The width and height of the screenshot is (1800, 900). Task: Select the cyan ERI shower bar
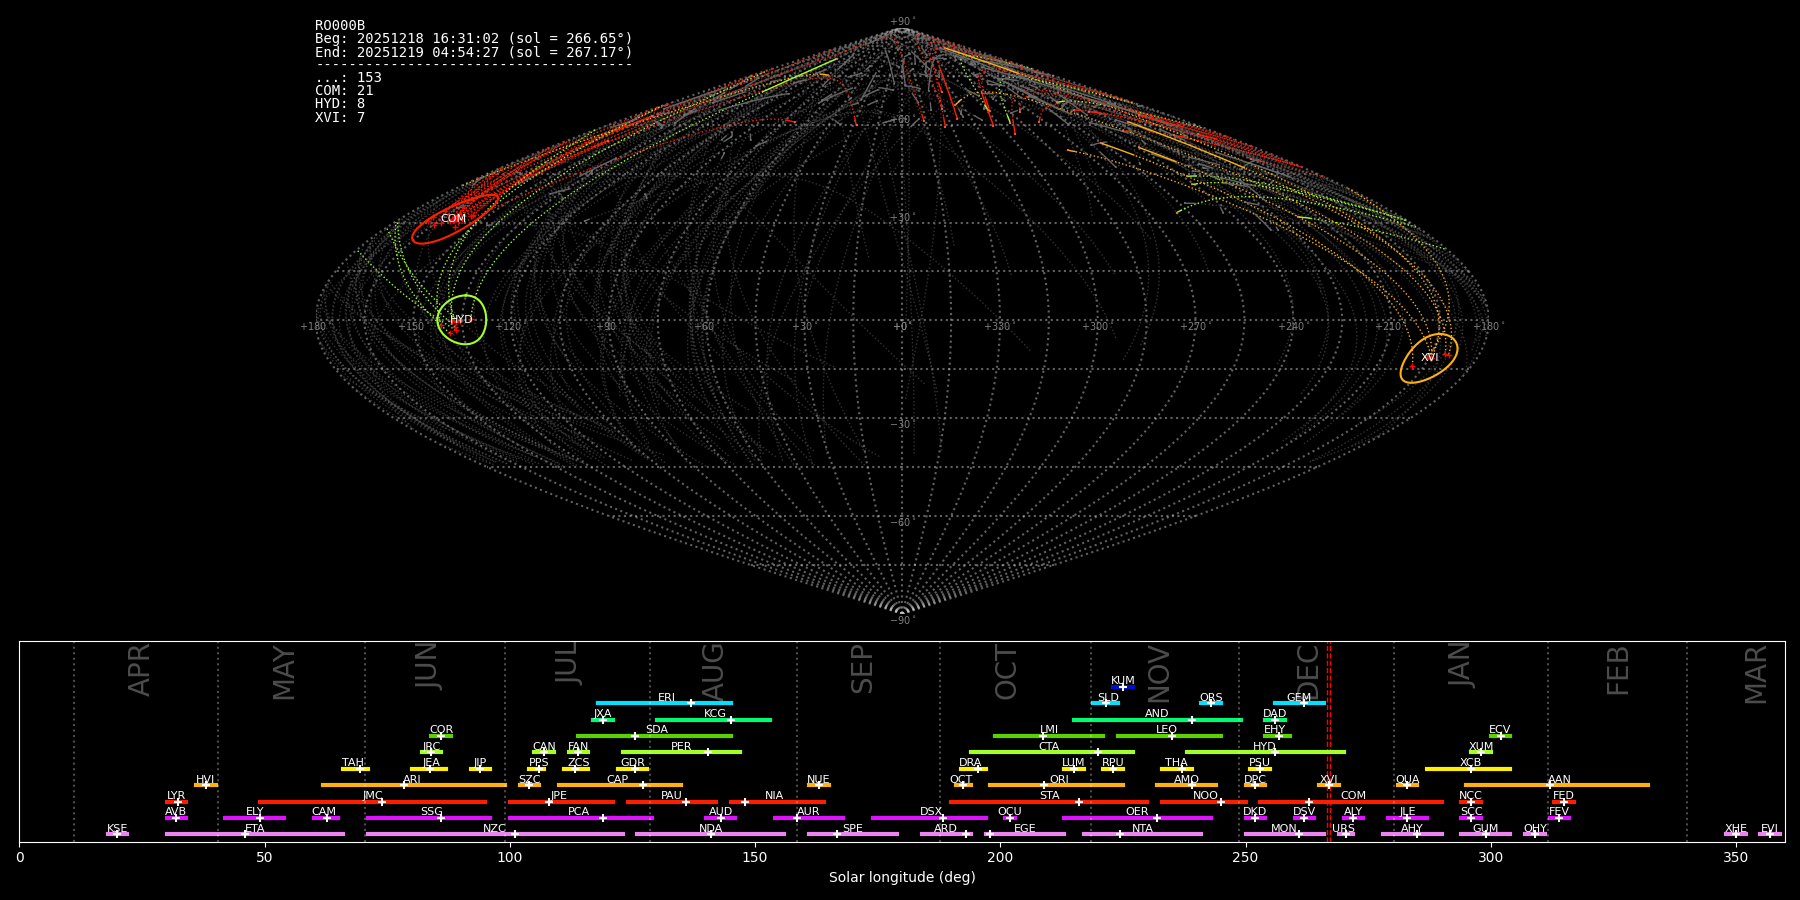(x=664, y=703)
